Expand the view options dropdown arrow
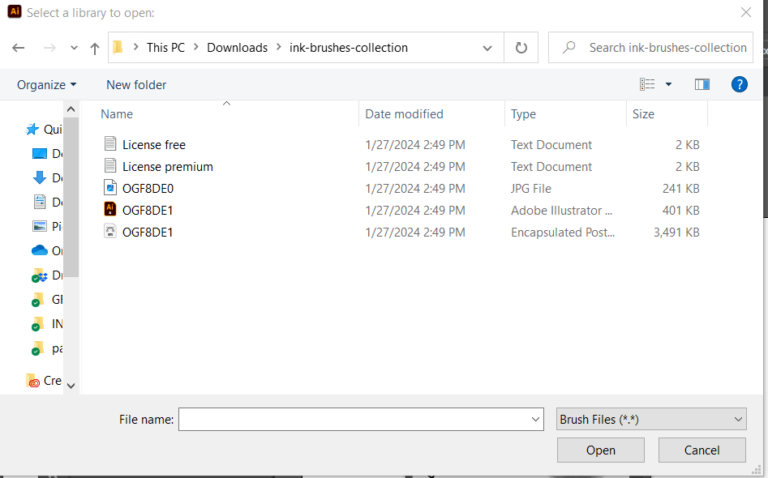Image resolution: width=768 pixels, height=478 pixels. pyautogui.click(x=669, y=85)
